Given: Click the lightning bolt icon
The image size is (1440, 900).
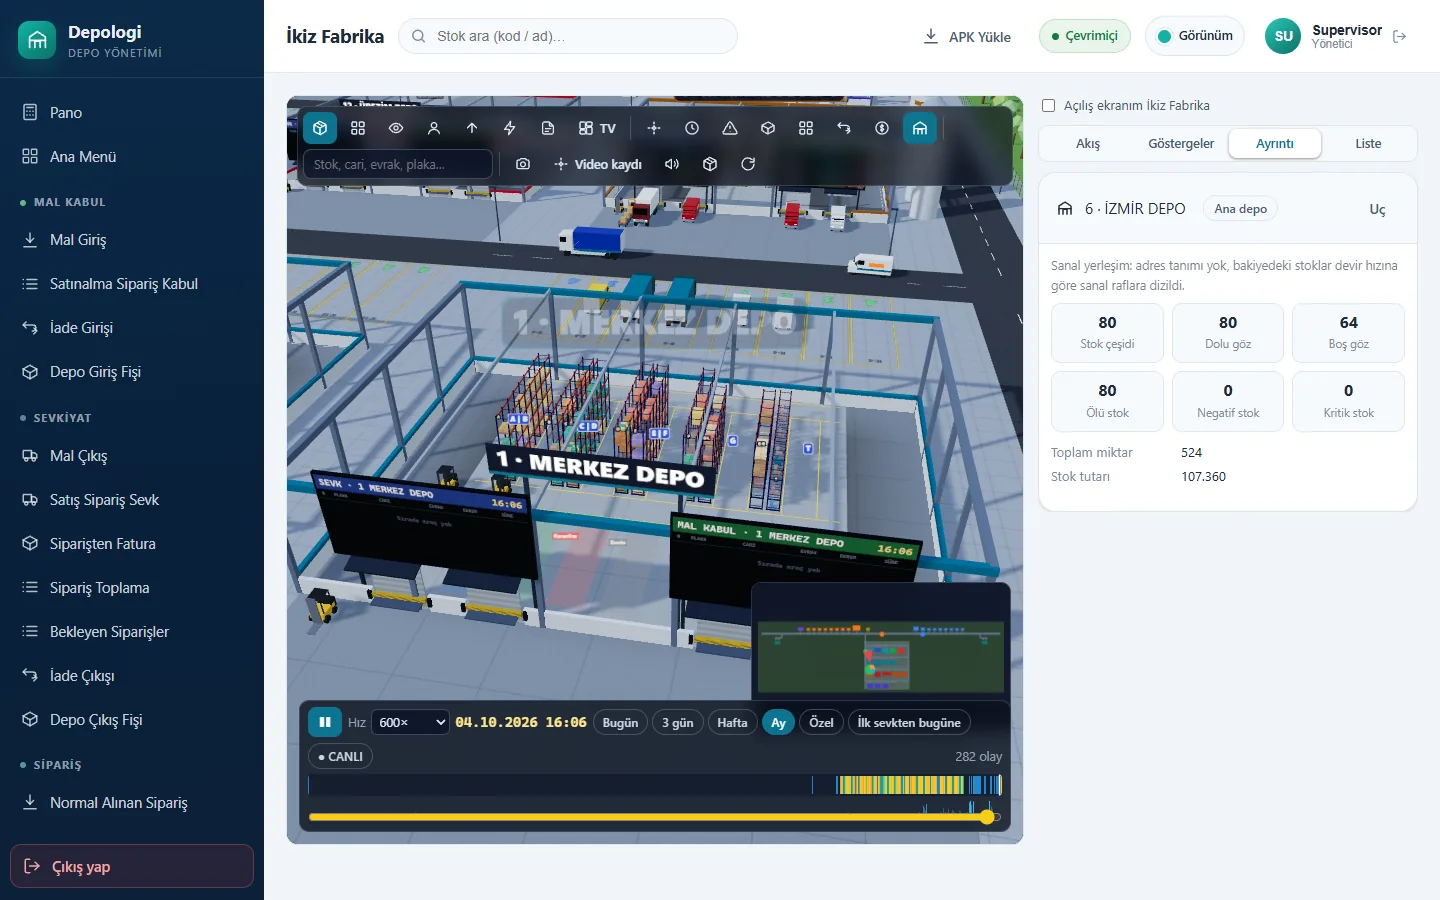Looking at the screenshot, I should pos(510,128).
